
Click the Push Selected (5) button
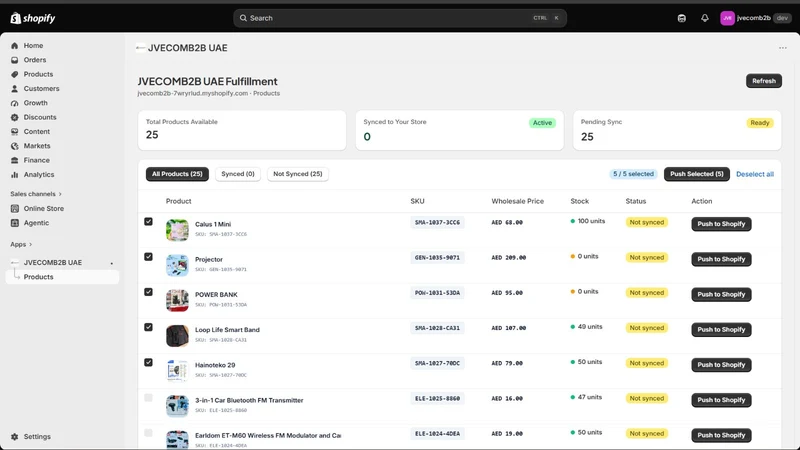(696, 174)
